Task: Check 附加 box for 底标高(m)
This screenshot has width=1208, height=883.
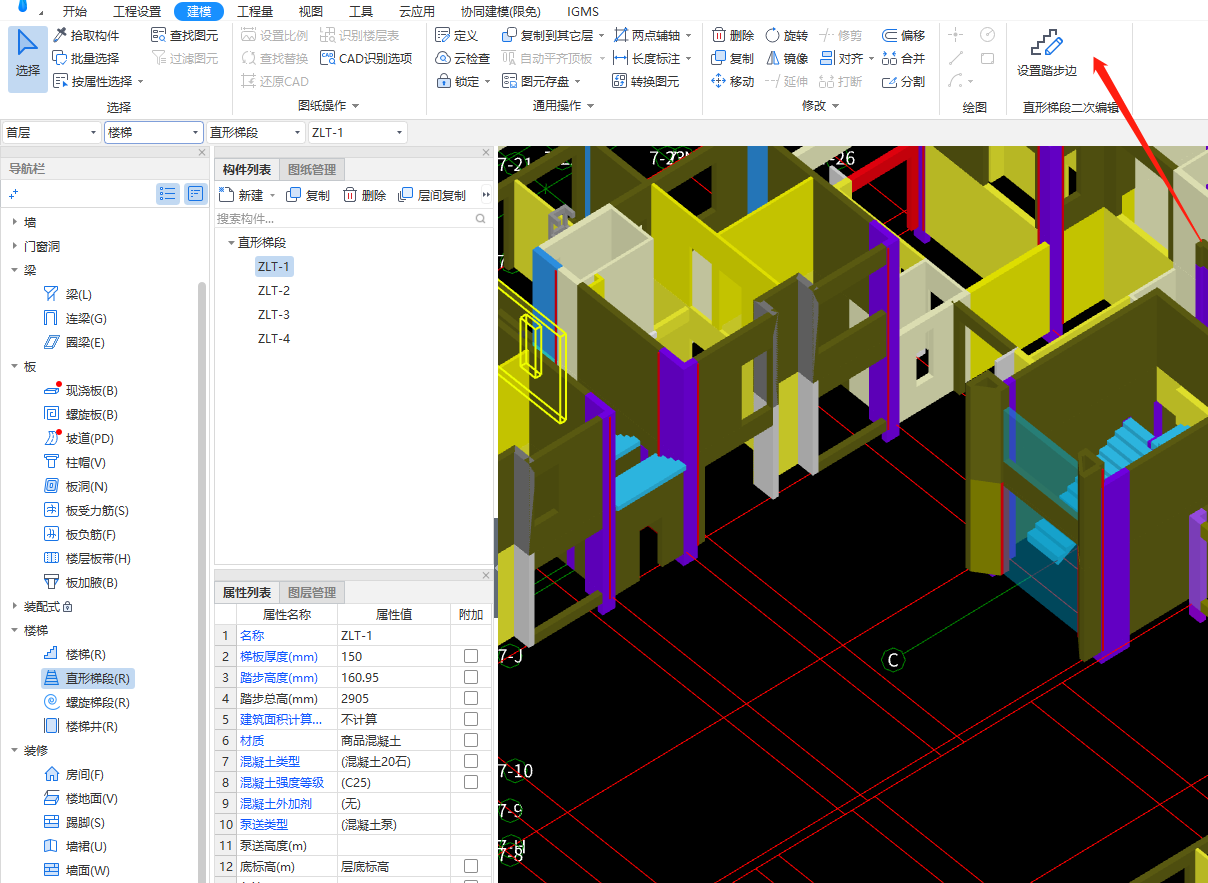Action: point(471,866)
